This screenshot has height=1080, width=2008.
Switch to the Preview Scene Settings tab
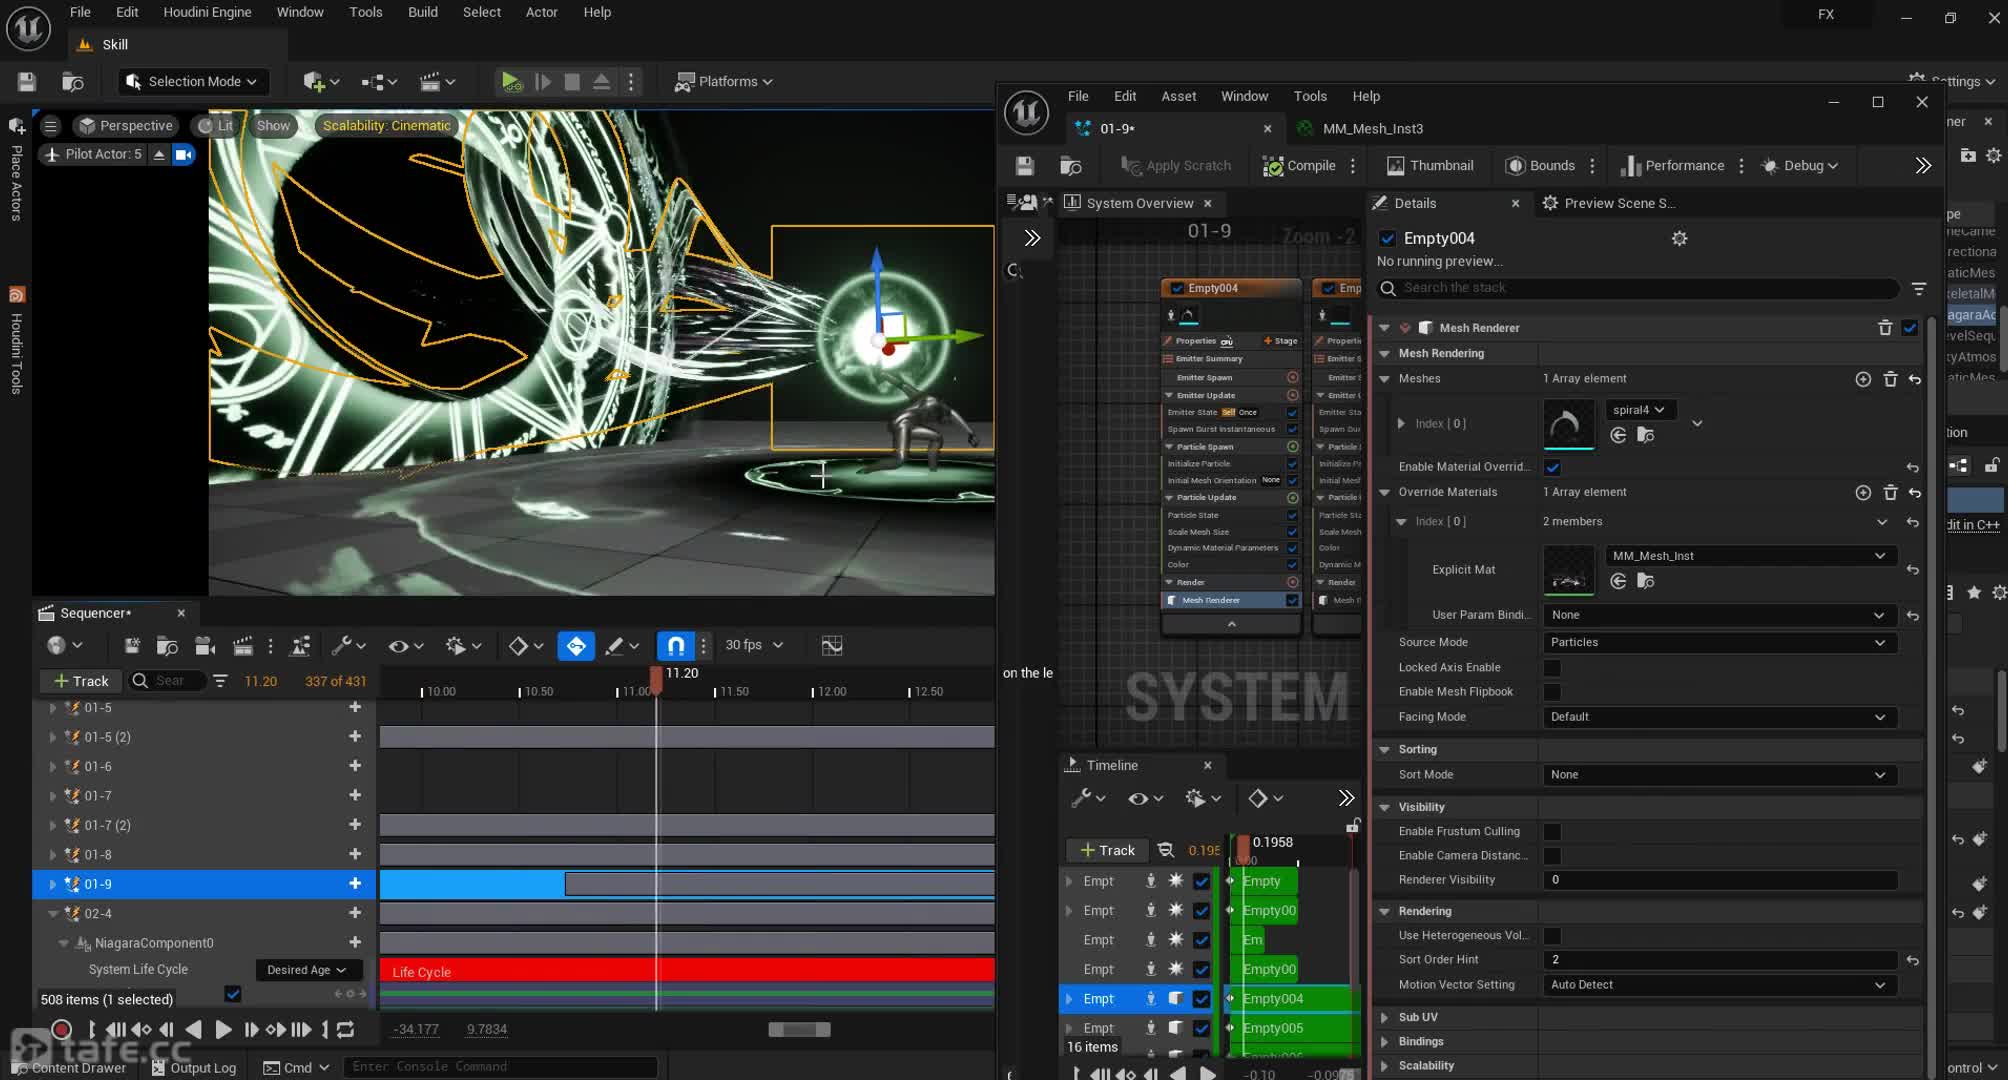pyautogui.click(x=1610, y=203)
